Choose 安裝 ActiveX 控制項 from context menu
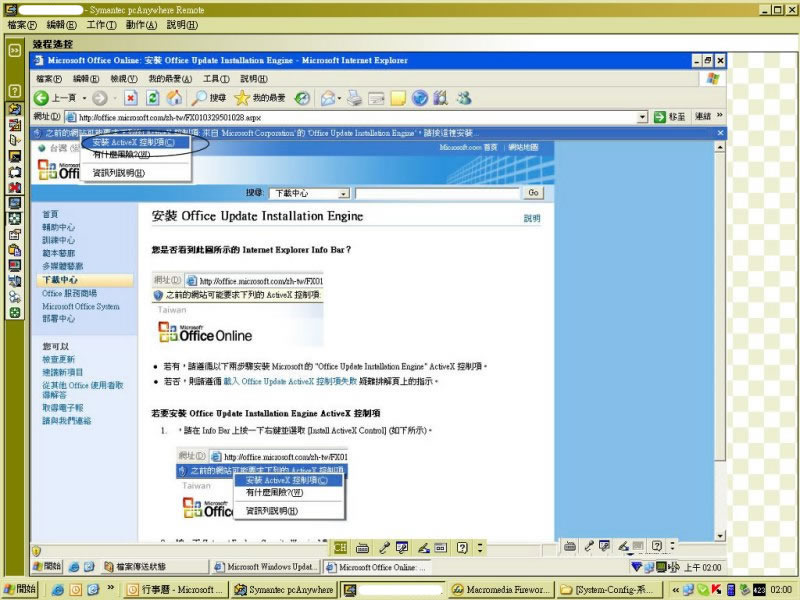800x600 pixels. 136,142
